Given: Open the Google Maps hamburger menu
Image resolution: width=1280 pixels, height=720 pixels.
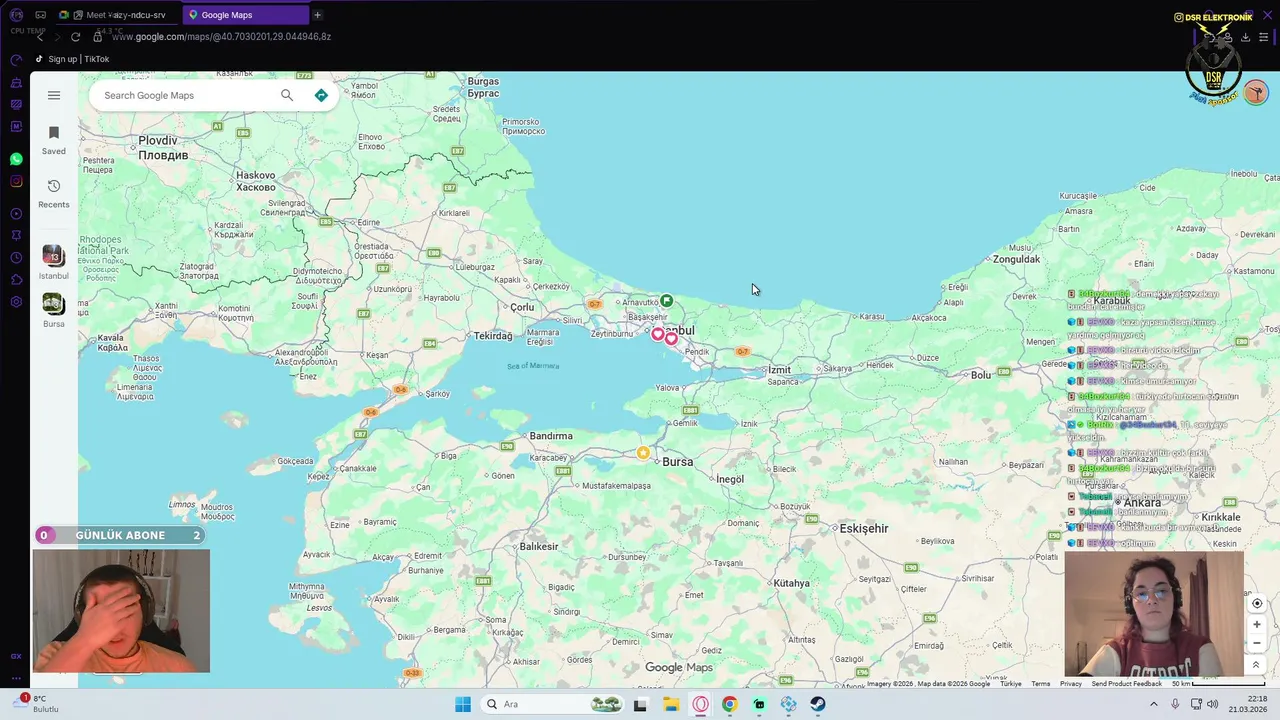Looking at the screenshot, I should (x=54, y=95).
